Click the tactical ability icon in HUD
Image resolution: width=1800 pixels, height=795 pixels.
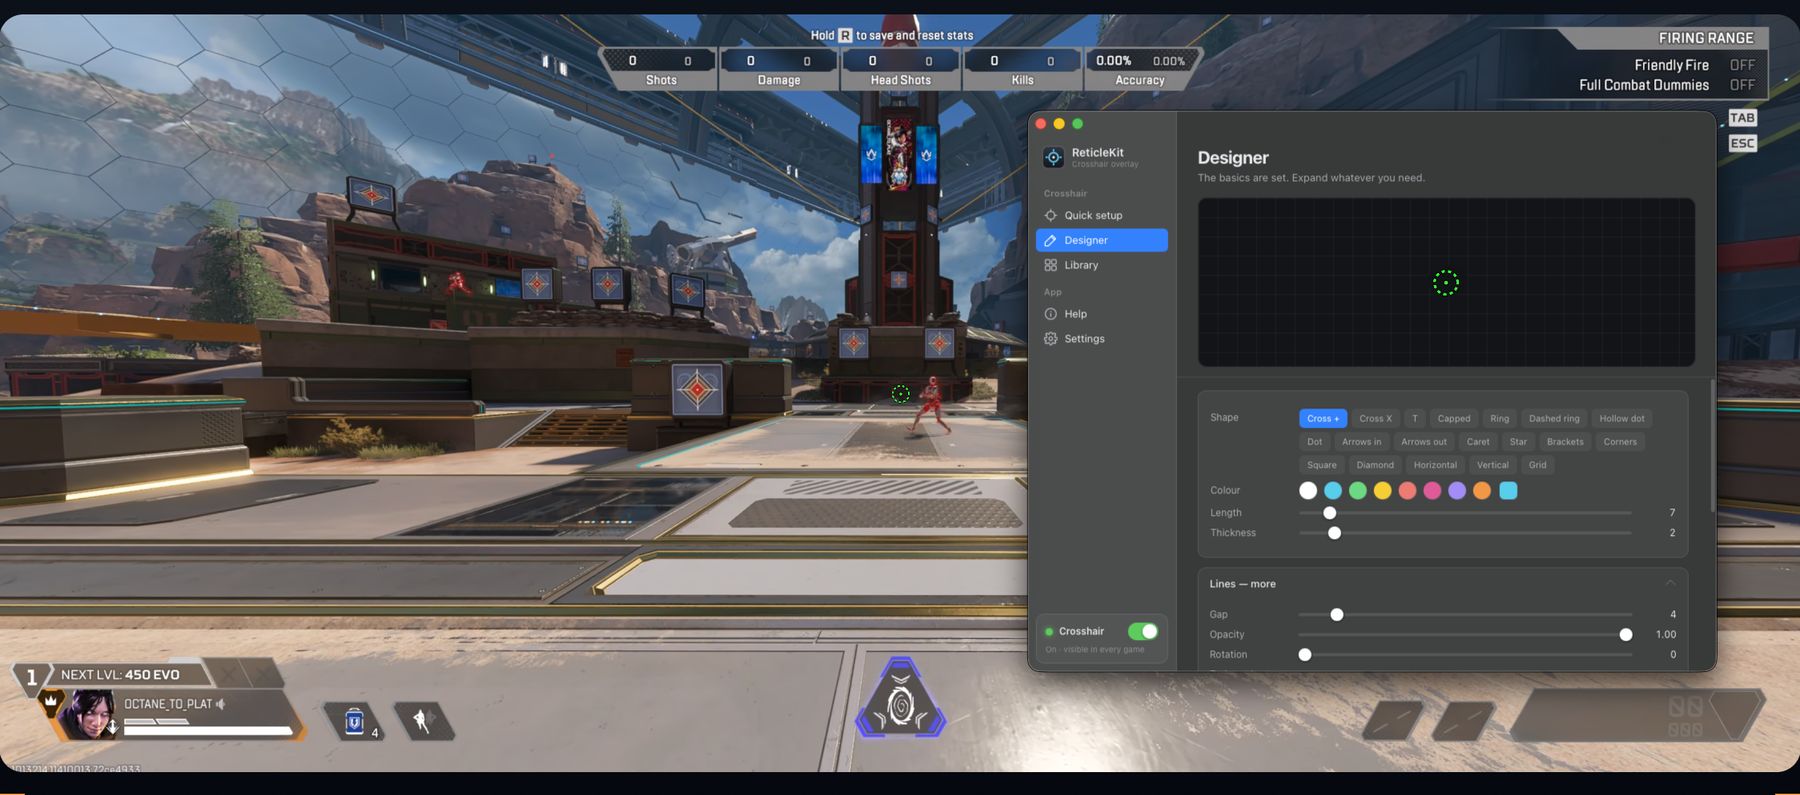(x=424, y=721)
